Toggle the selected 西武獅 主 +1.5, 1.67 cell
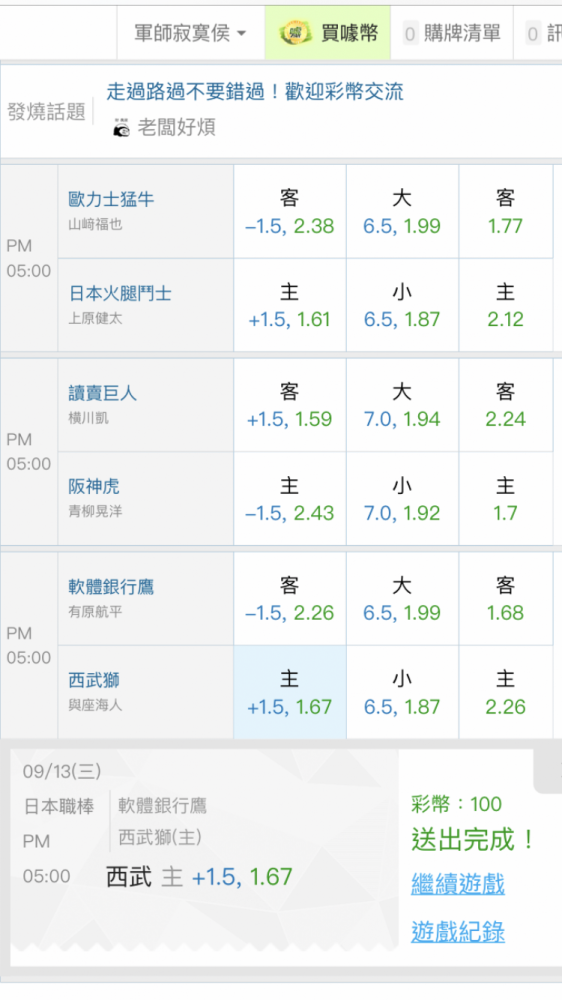 pyautogui.click(x=290, y=693)
